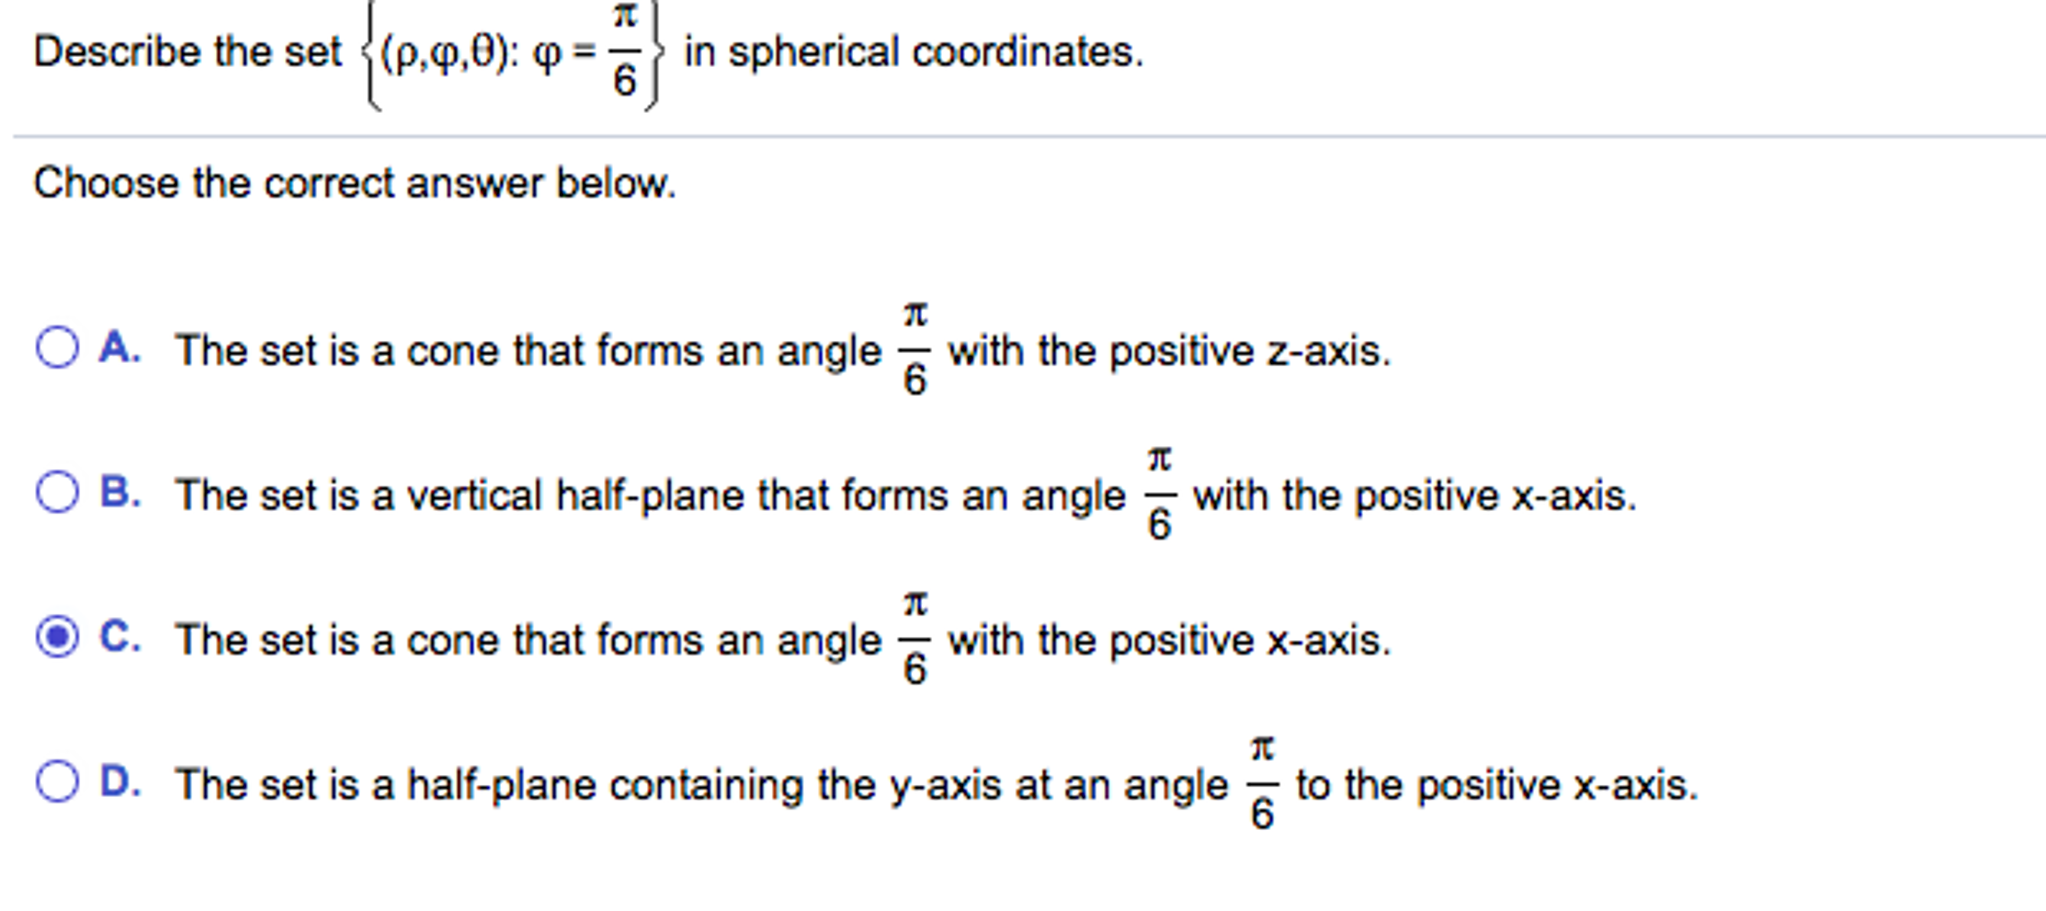Select answer choice B radio button

click(x=57, y=492)
